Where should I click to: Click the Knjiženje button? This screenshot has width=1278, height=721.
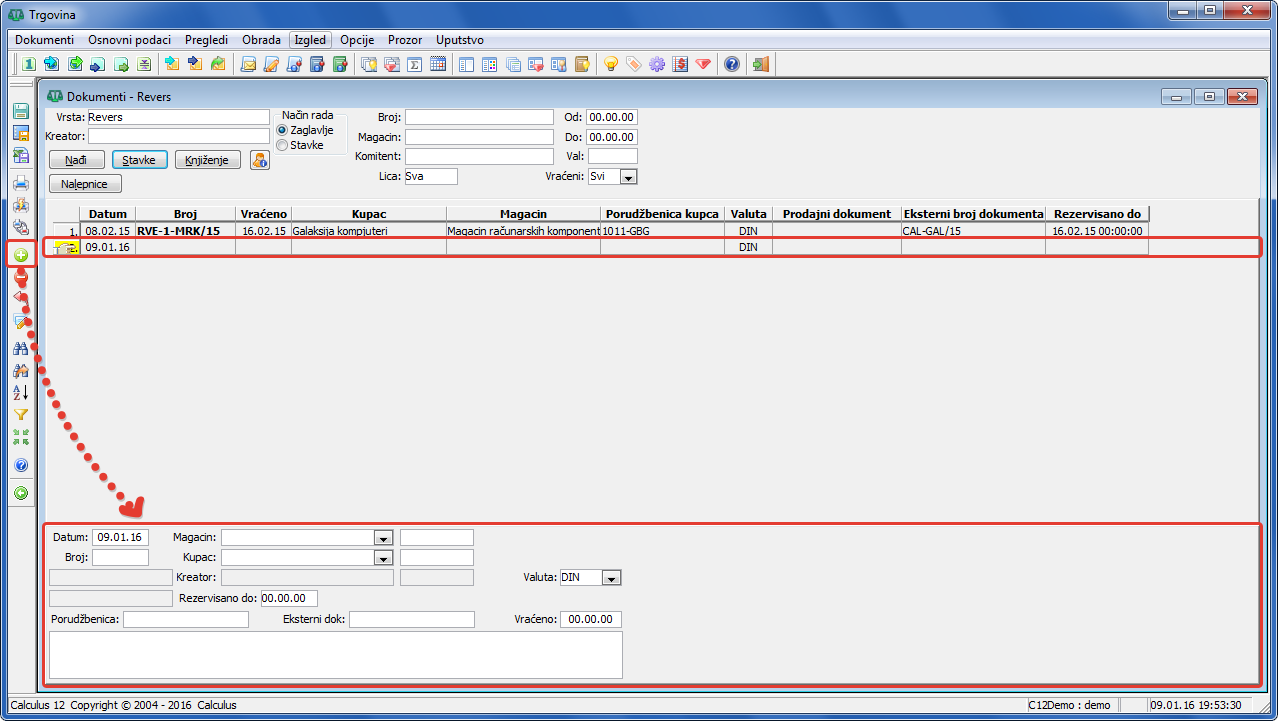(x=208, y=160)
